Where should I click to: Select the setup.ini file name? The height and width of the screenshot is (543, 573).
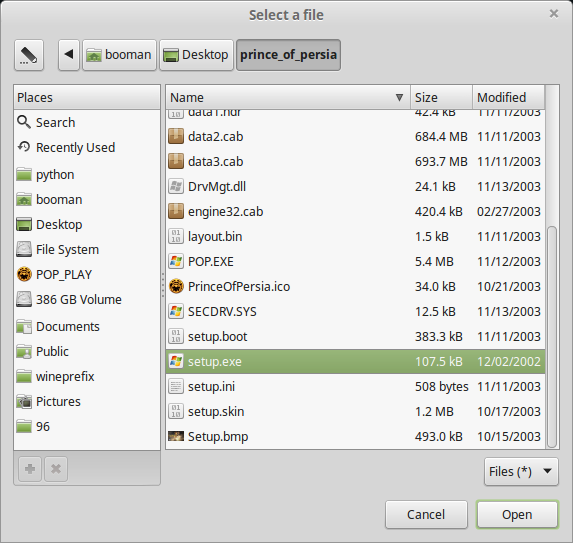coord(211,387)
